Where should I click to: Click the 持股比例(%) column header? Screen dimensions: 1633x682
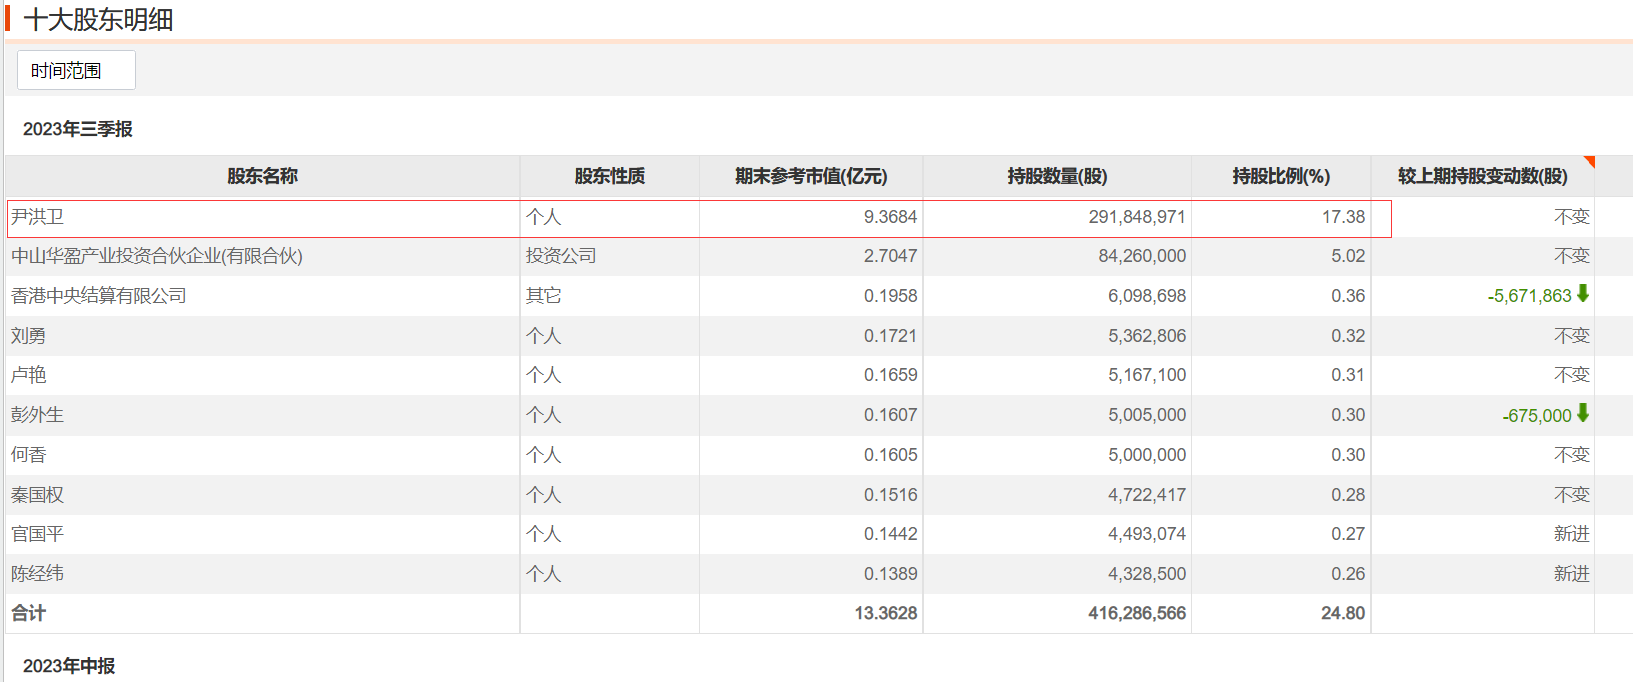1281,176
